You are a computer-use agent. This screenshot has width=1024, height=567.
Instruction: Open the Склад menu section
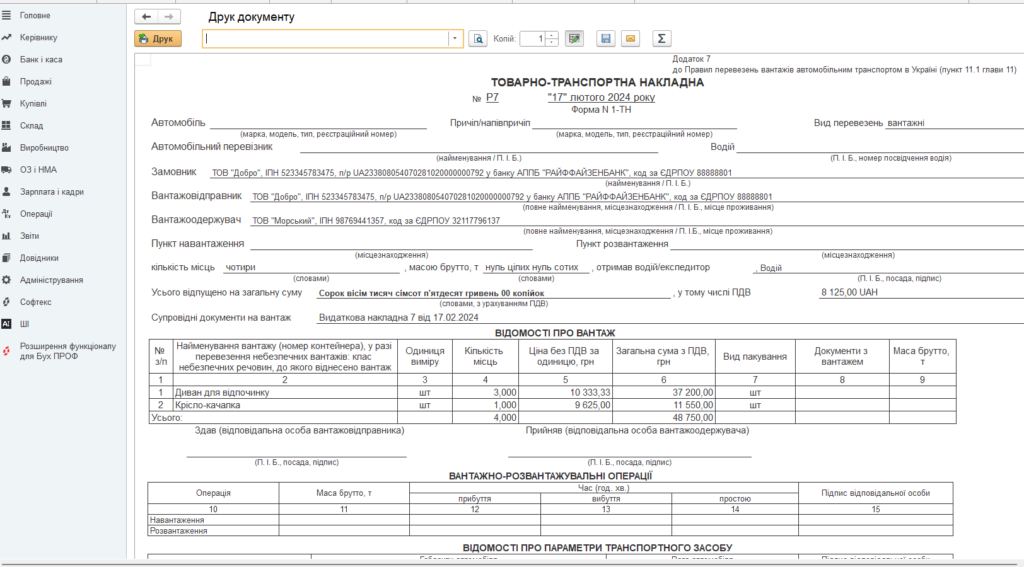coord(31,125)
